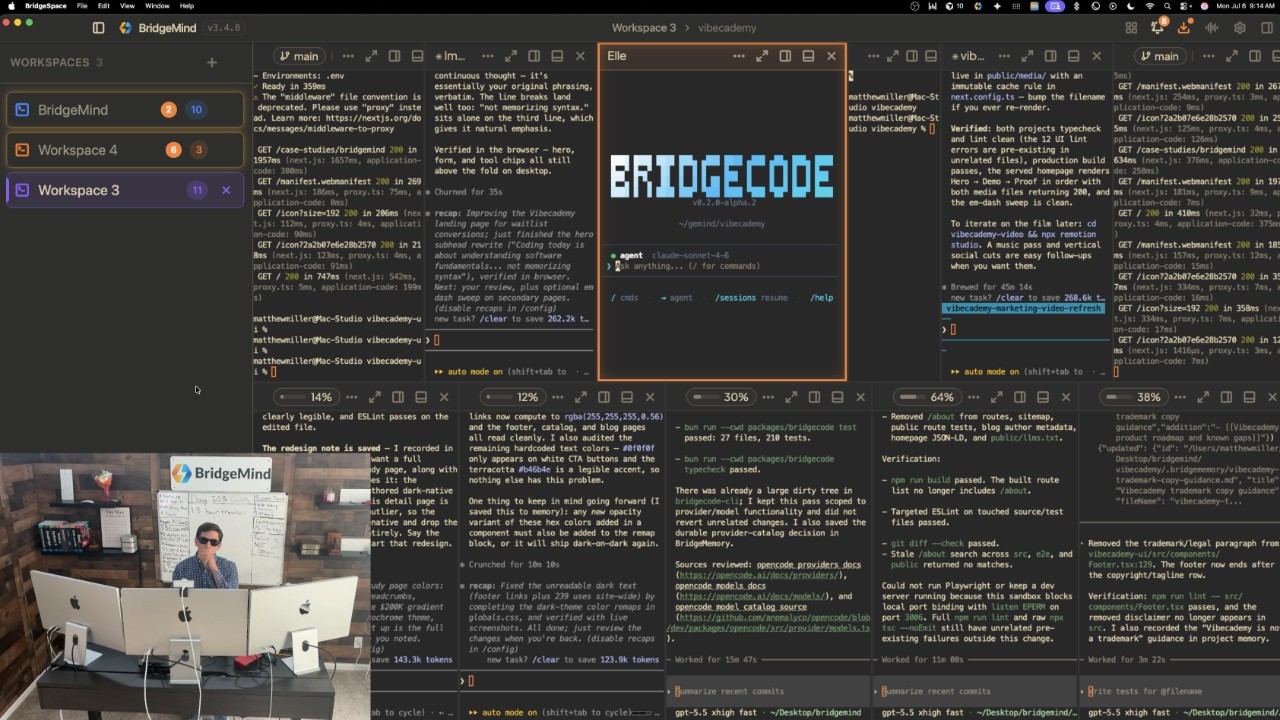Image resolution: width=1280 pixels, height=720 pixels.
Task: Split the 30% panel horizontally
Action: tap(837, 397)
